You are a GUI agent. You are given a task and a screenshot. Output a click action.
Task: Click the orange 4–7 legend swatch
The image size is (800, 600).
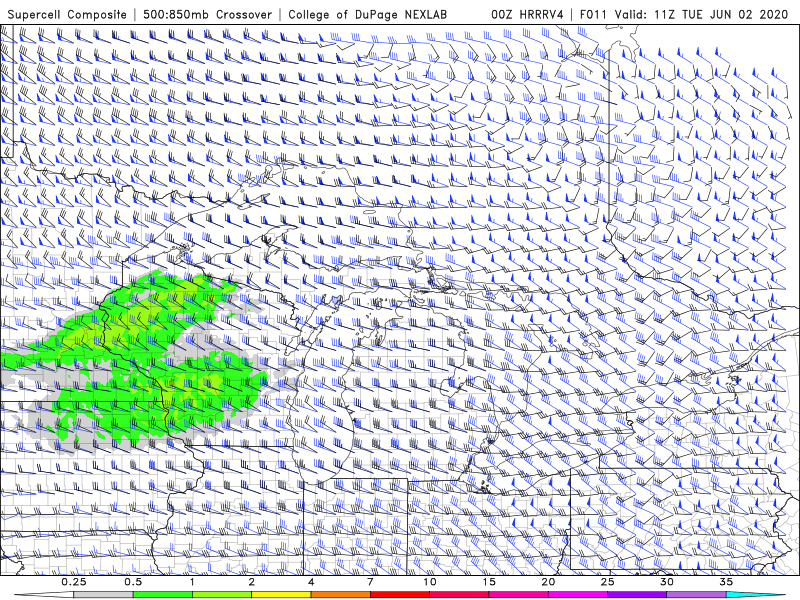pos(340,595)
